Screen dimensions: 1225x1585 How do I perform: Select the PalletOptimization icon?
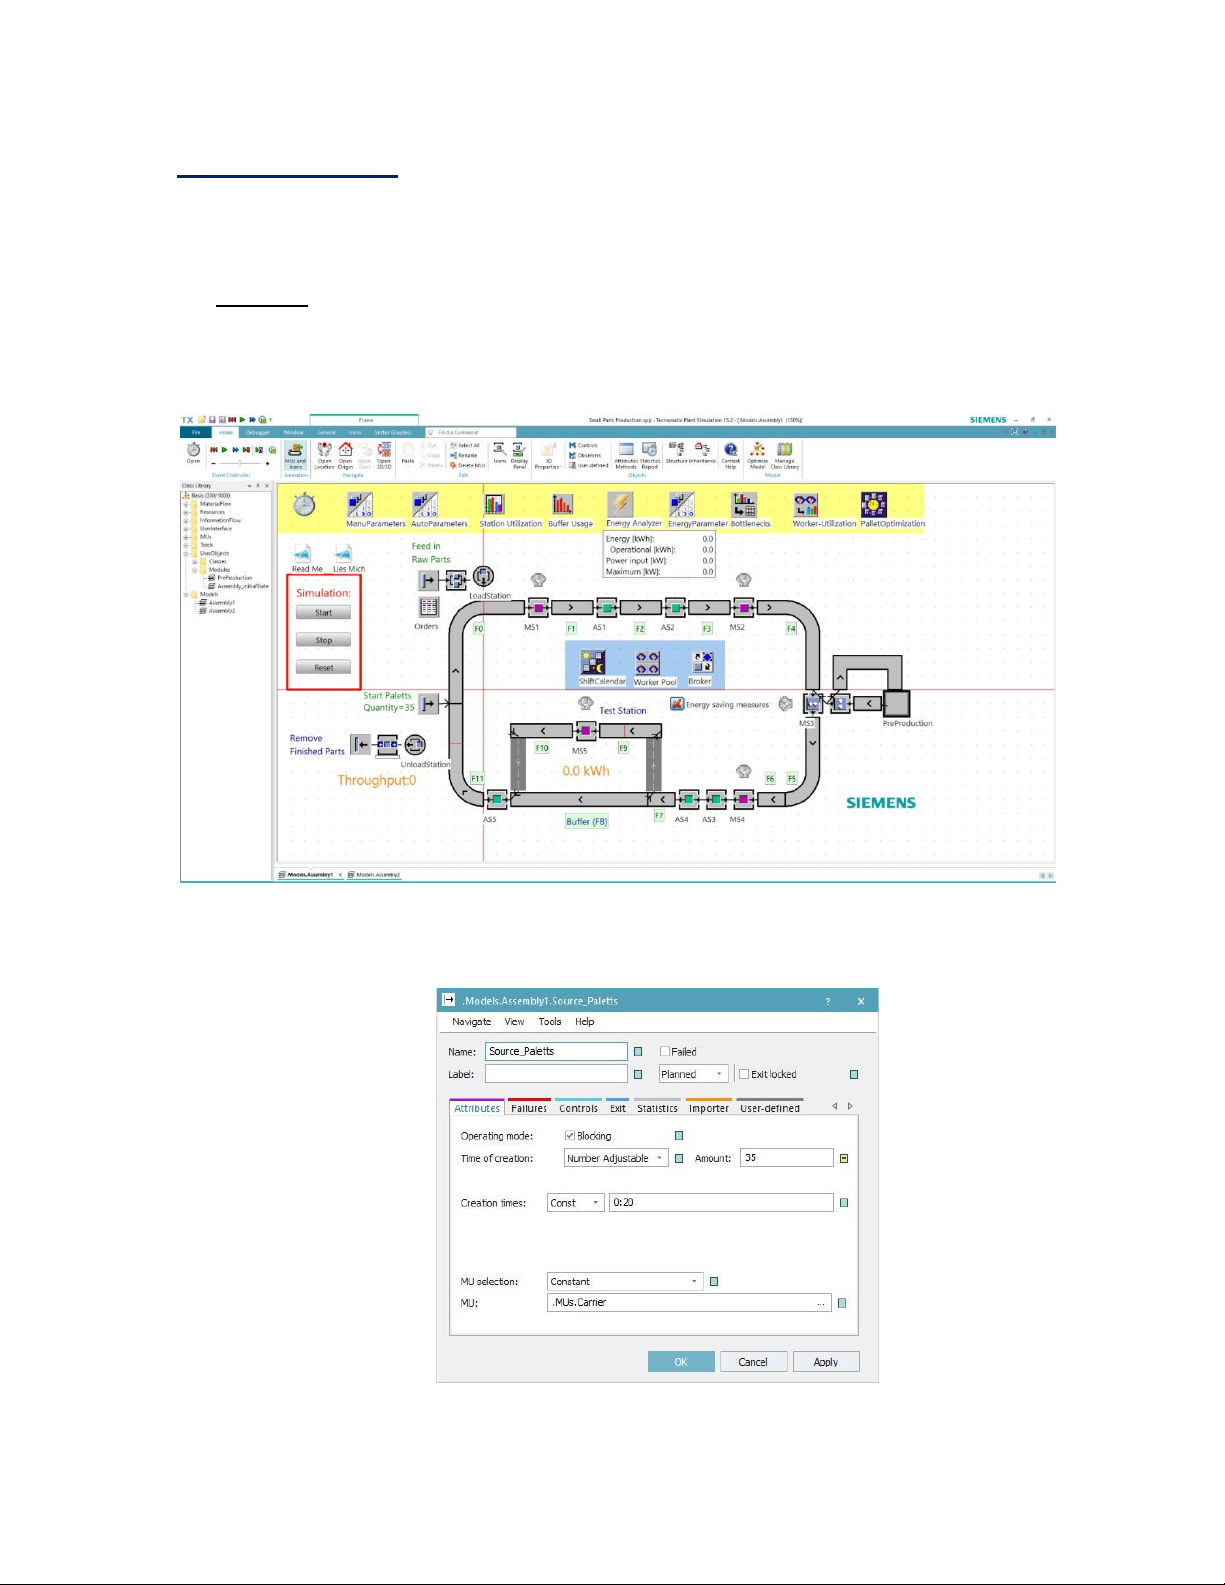click(873, 505)
